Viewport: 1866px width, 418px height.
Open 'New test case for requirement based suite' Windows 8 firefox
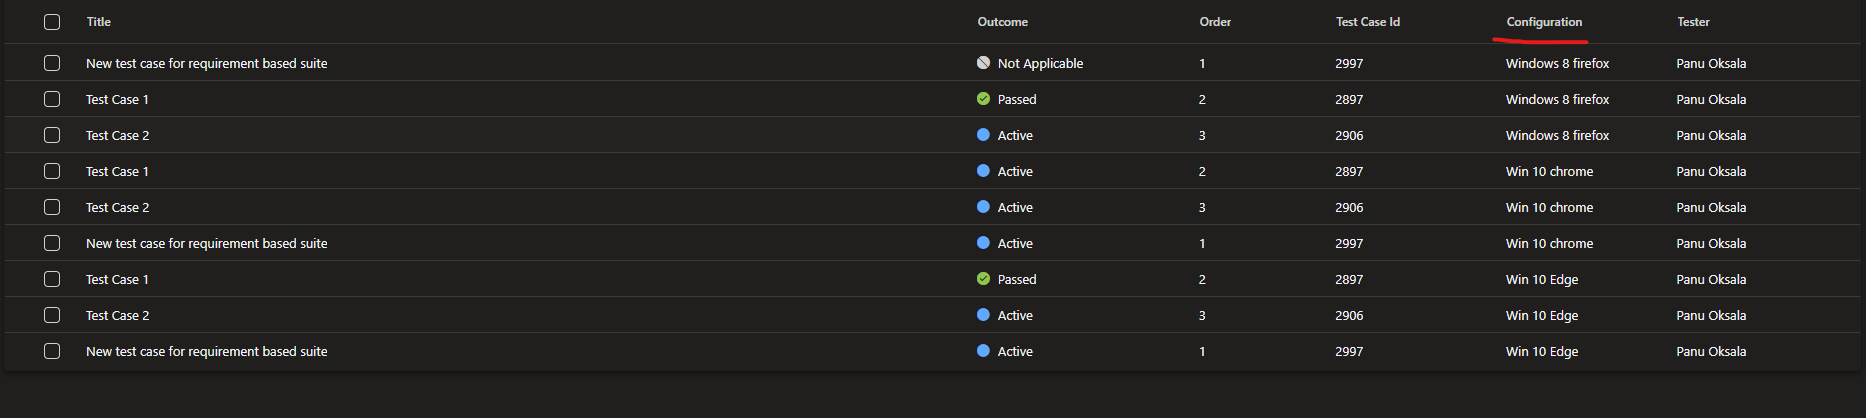[x=207, y=63]
